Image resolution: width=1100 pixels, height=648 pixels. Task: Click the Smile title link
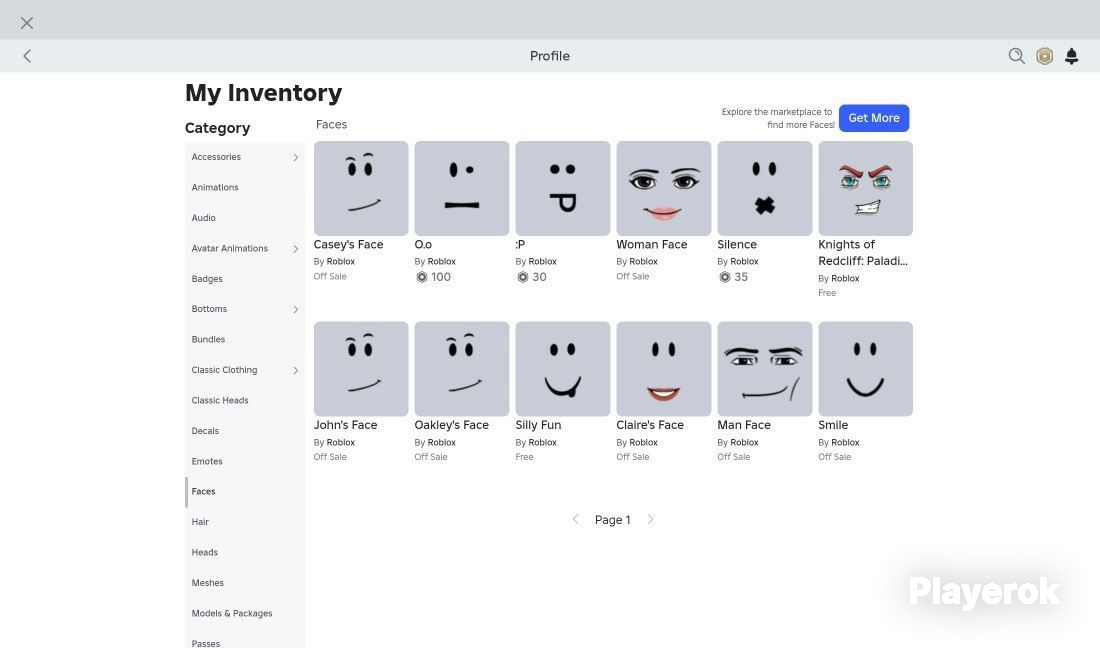point(833,425)
